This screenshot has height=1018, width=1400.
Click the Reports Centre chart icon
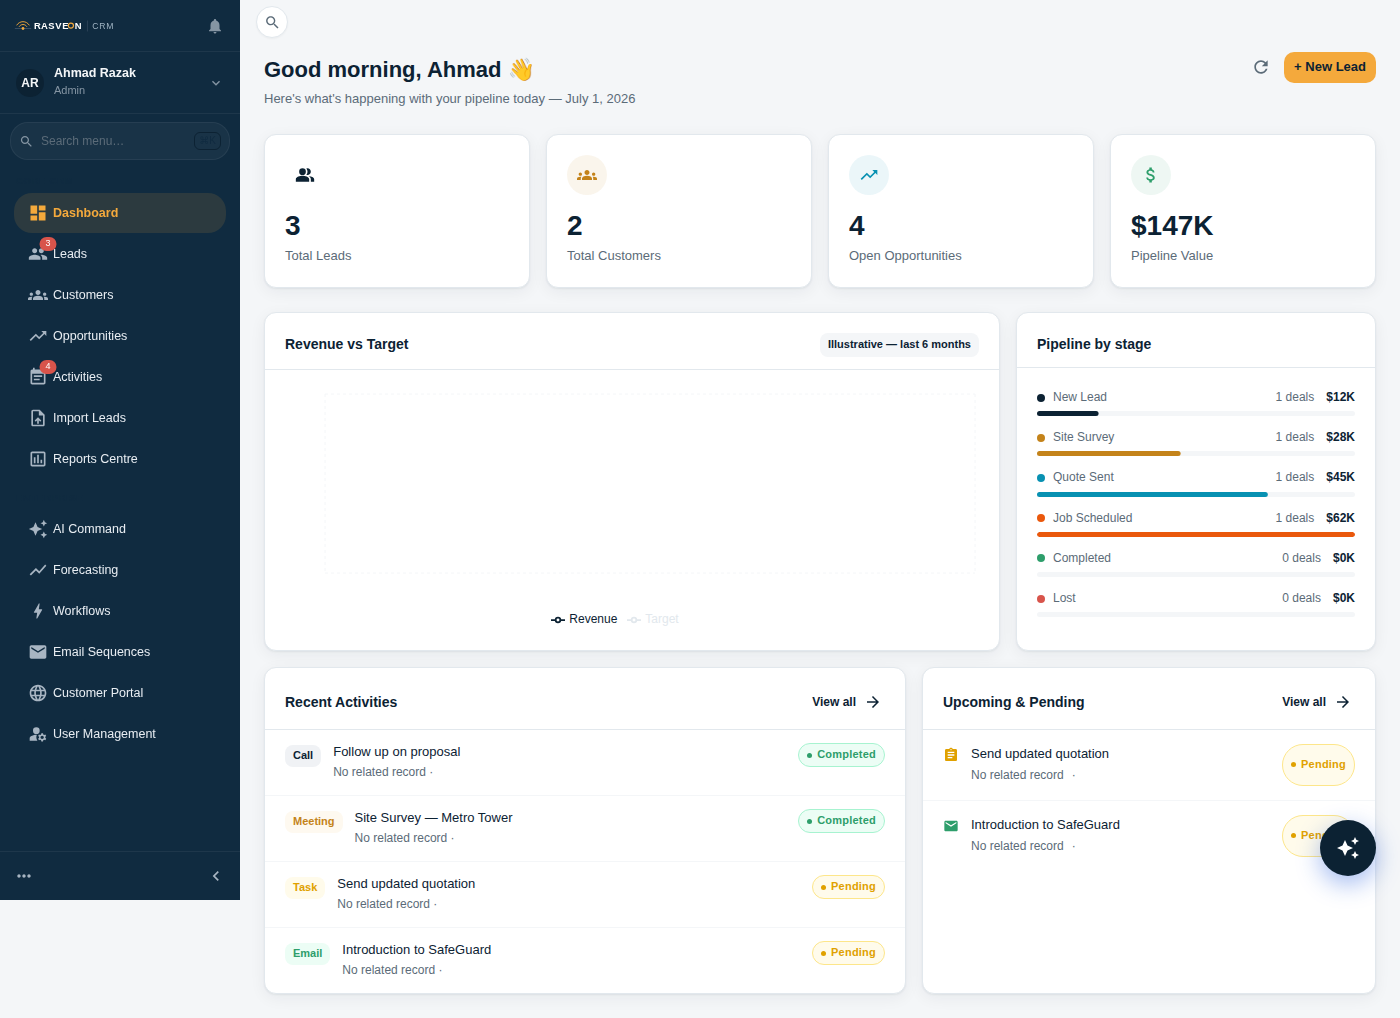38,459
